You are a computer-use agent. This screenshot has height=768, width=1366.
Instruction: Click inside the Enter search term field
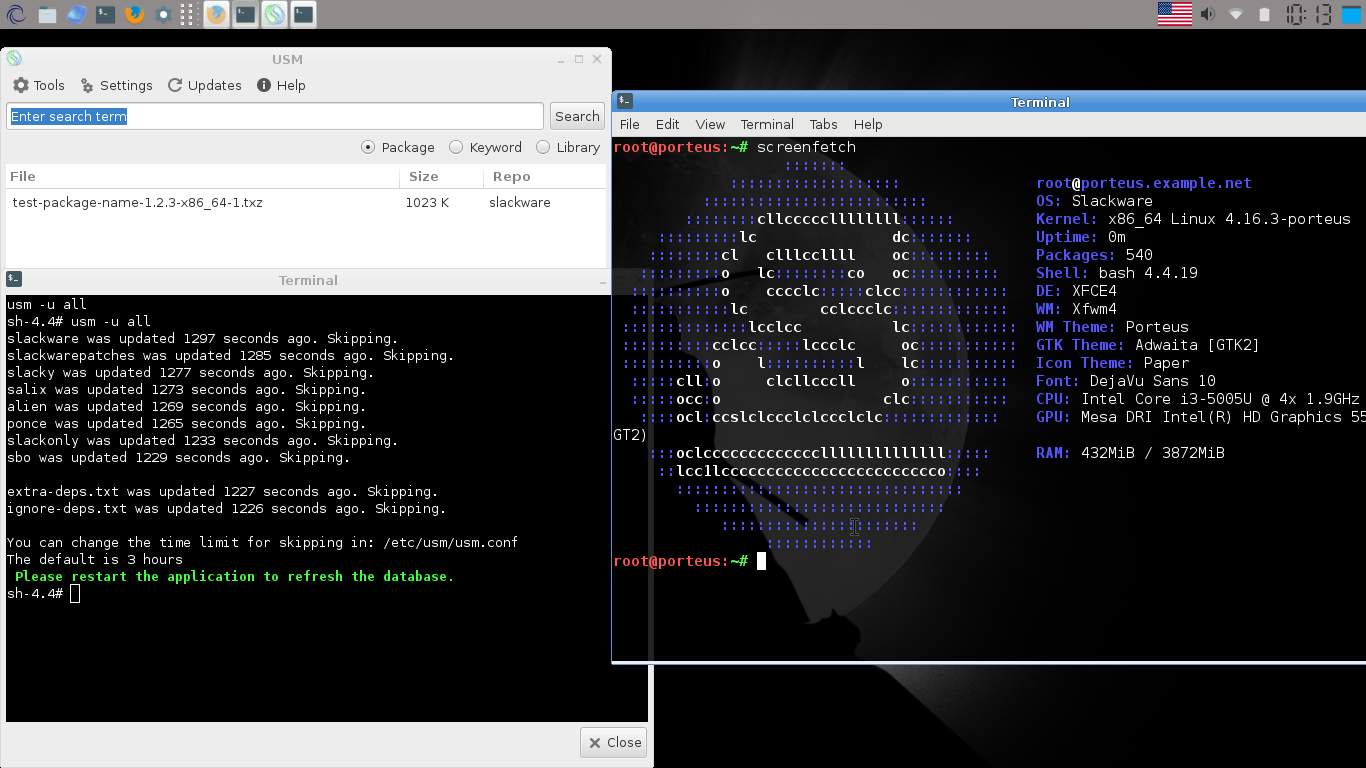(x=274, y=116)
